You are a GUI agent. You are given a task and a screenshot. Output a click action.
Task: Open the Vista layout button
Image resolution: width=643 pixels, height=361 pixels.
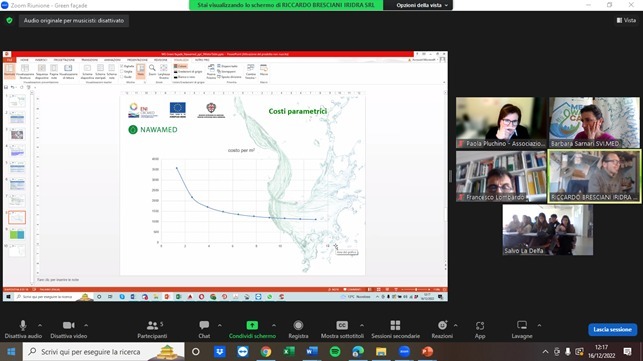click(x=626, y=20)
